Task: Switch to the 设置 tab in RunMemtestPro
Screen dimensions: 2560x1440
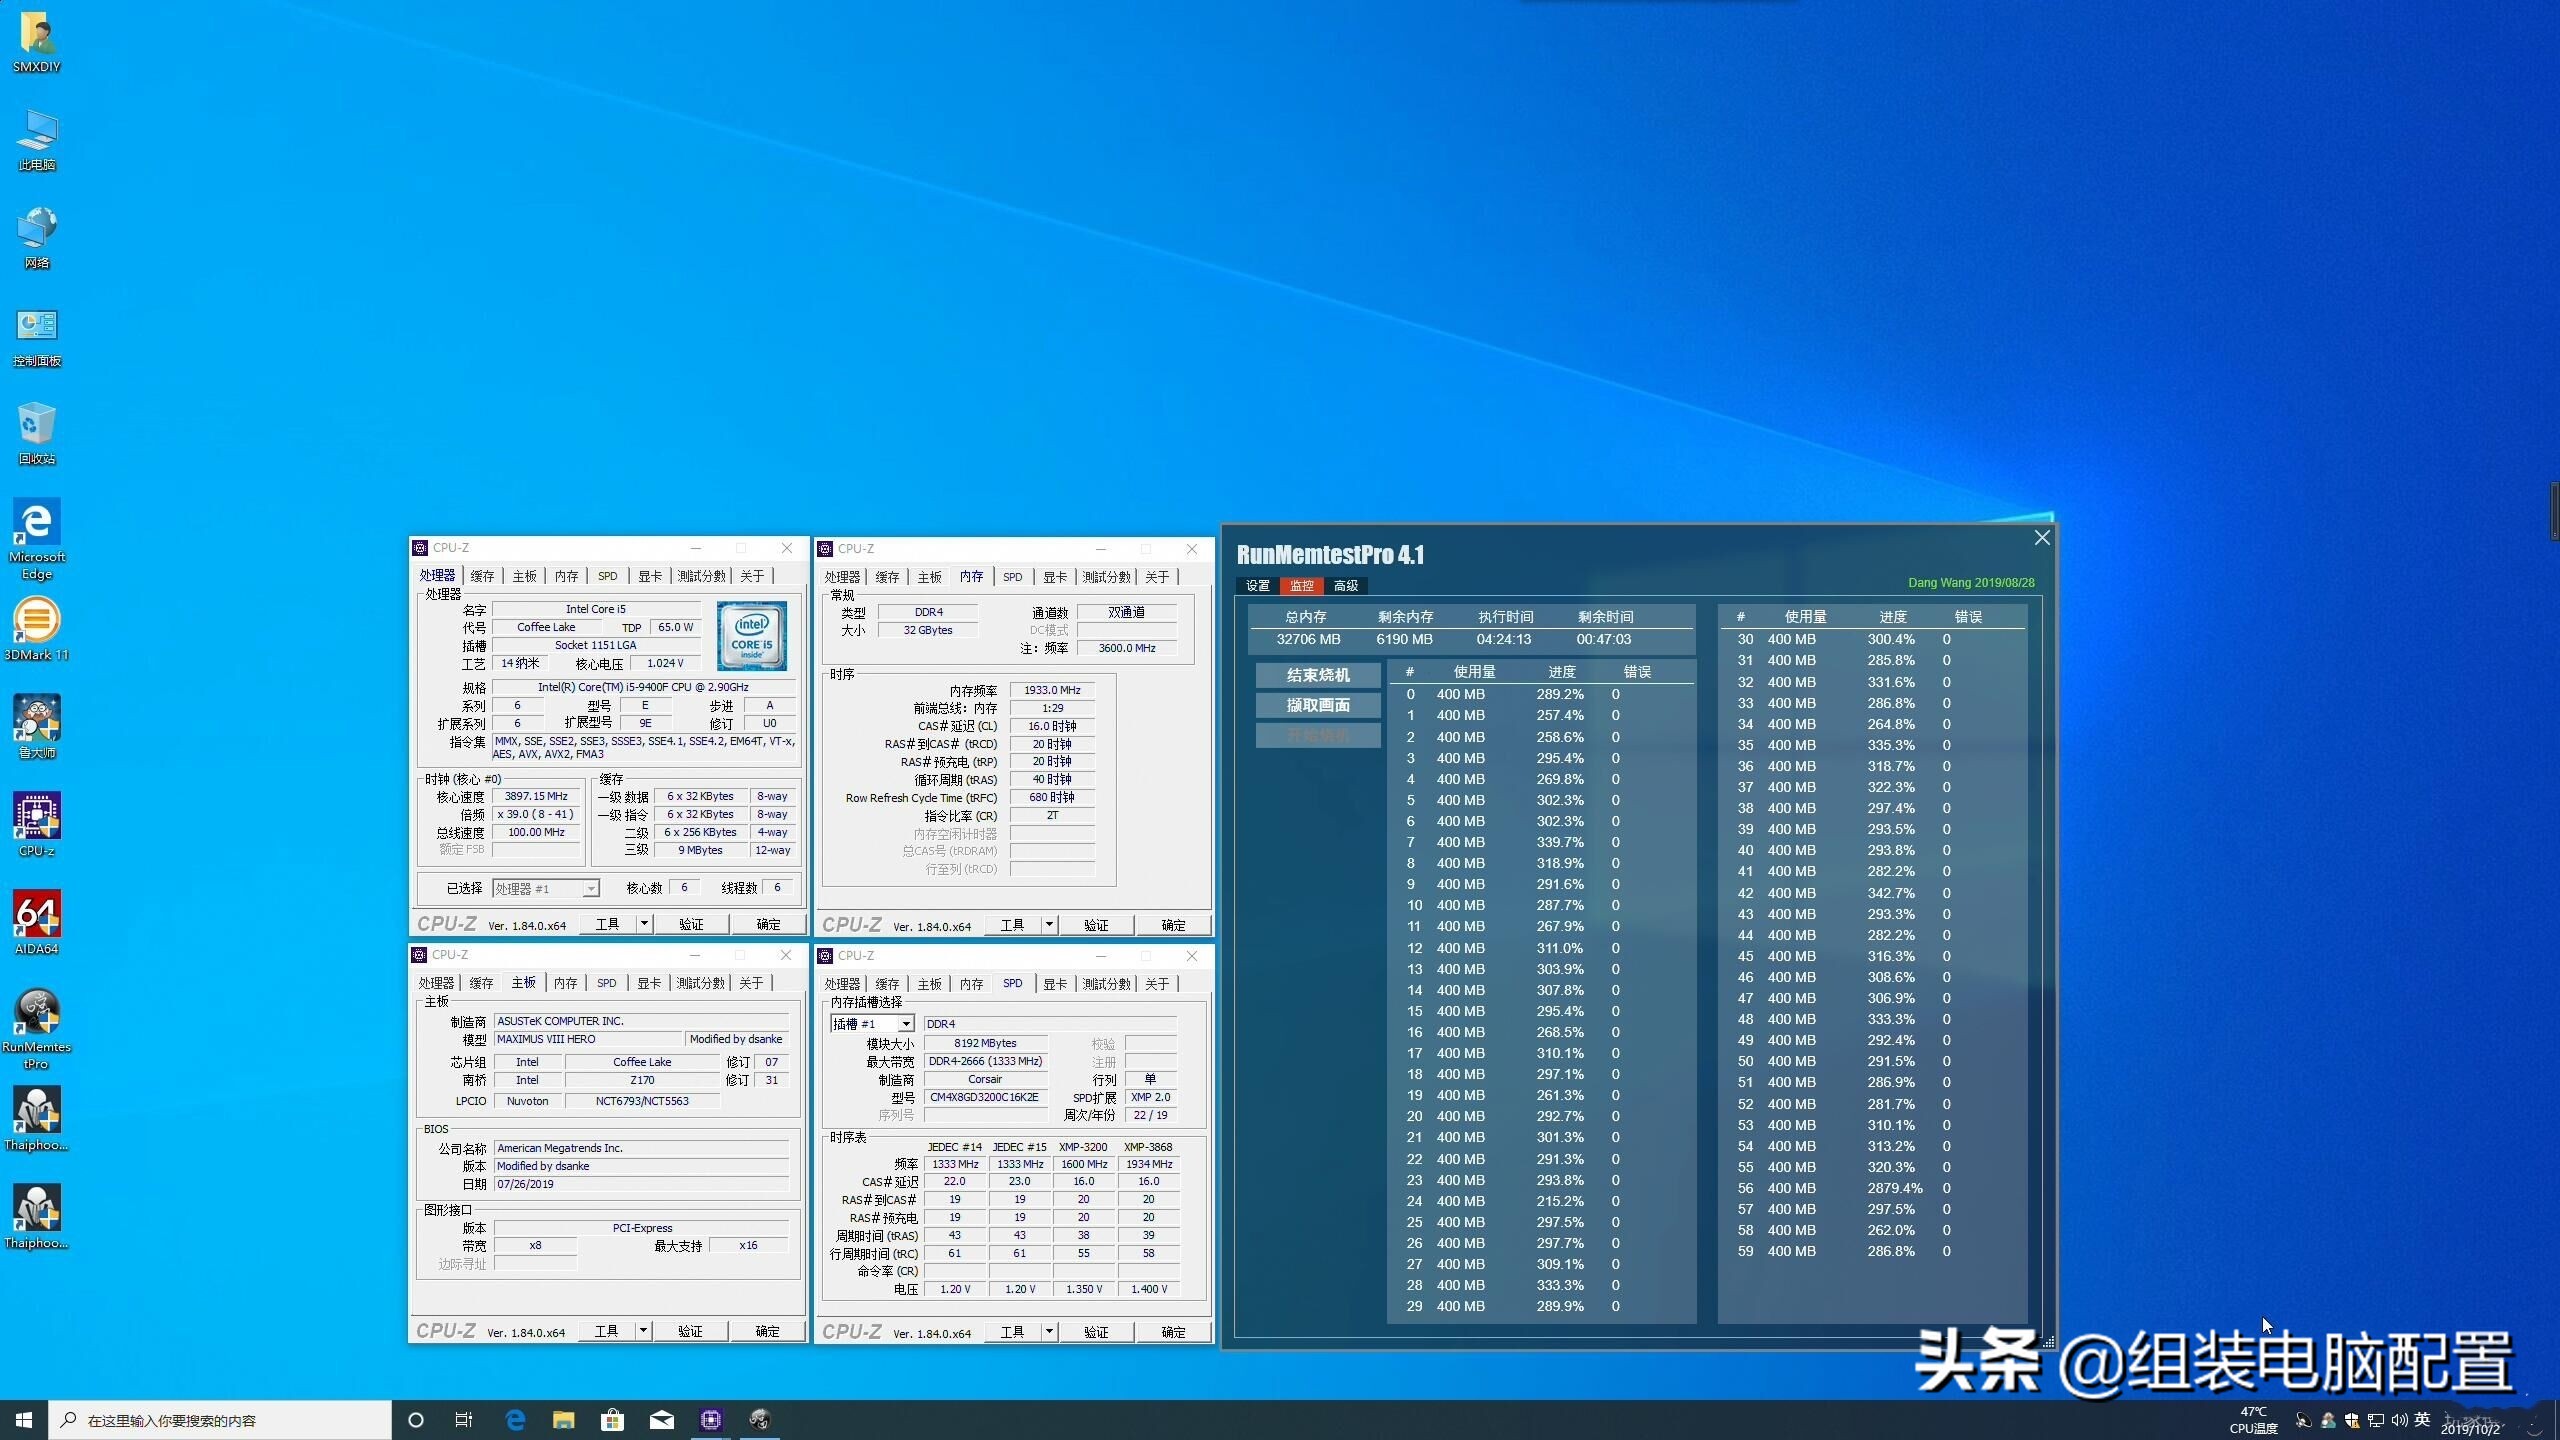Action: pyautogui.click(x=1257, y=585)
